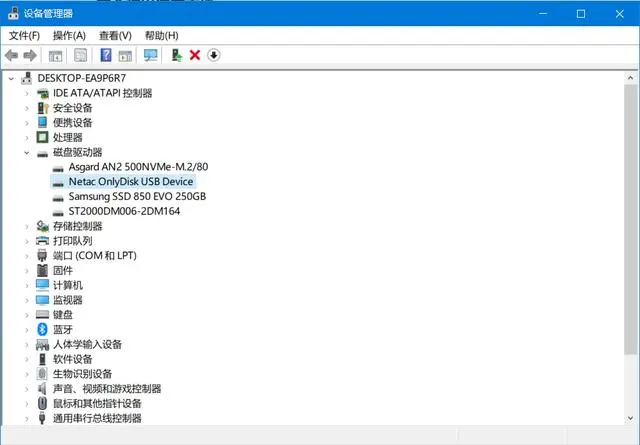Expand the 监视器 category
This screenshot has width=640, height=445.
(x=27, y=300)
